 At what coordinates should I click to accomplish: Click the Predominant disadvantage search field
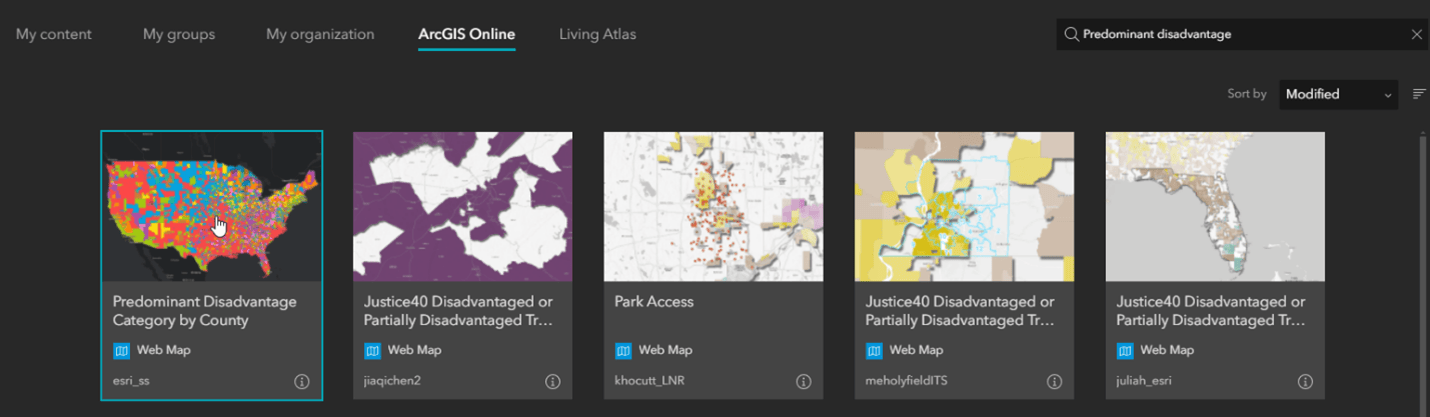pyautogui.click(x=1243, y=34)
